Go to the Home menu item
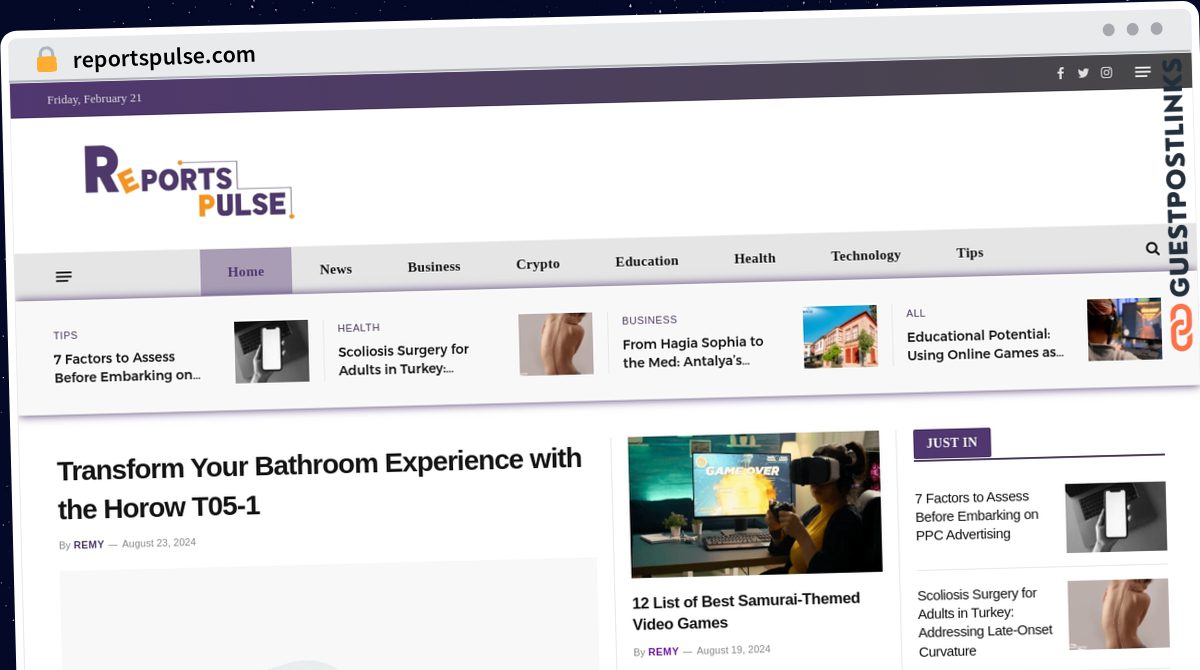Viewport: 1200px width, 670px height. click(x=246, y=271)
